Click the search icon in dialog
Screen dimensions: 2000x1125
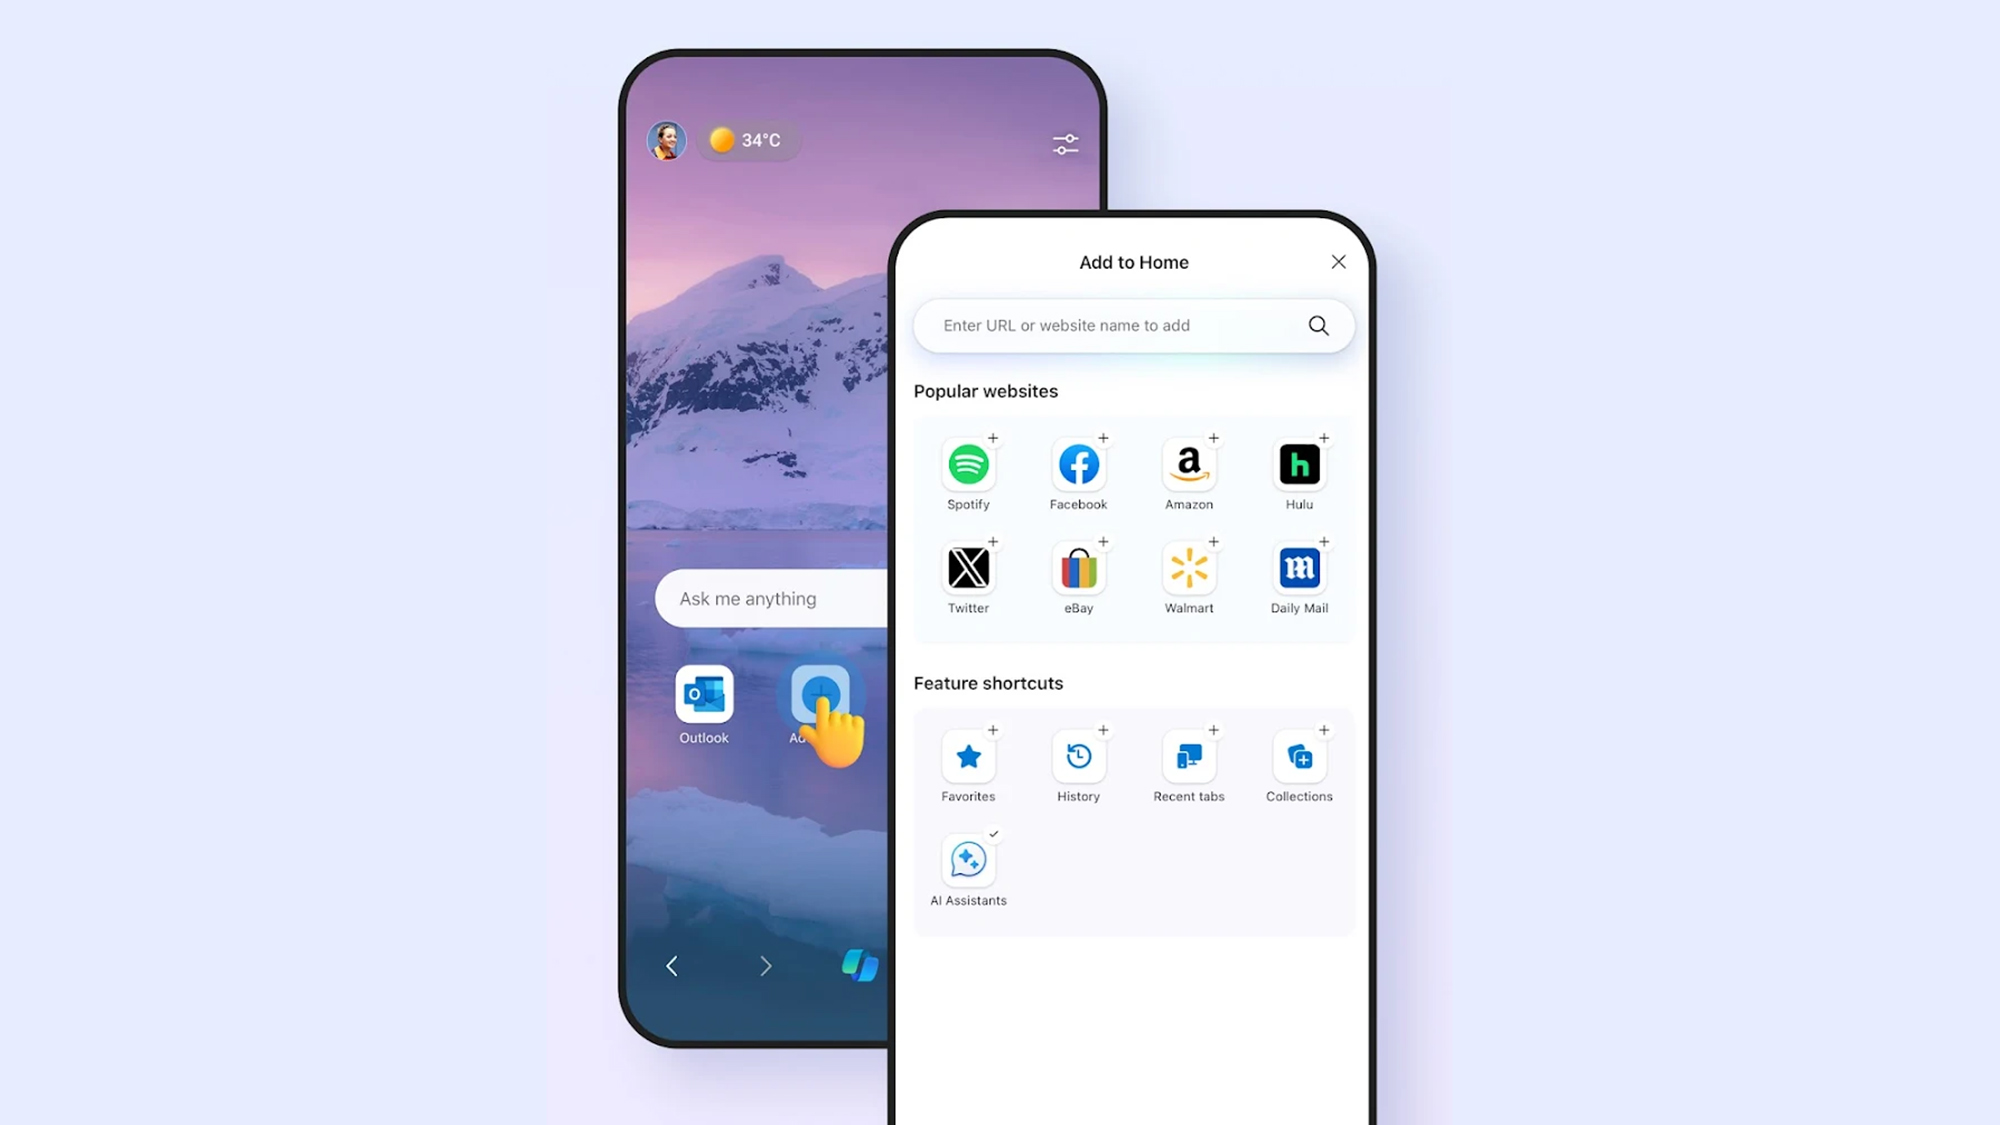coord(1317,326)
